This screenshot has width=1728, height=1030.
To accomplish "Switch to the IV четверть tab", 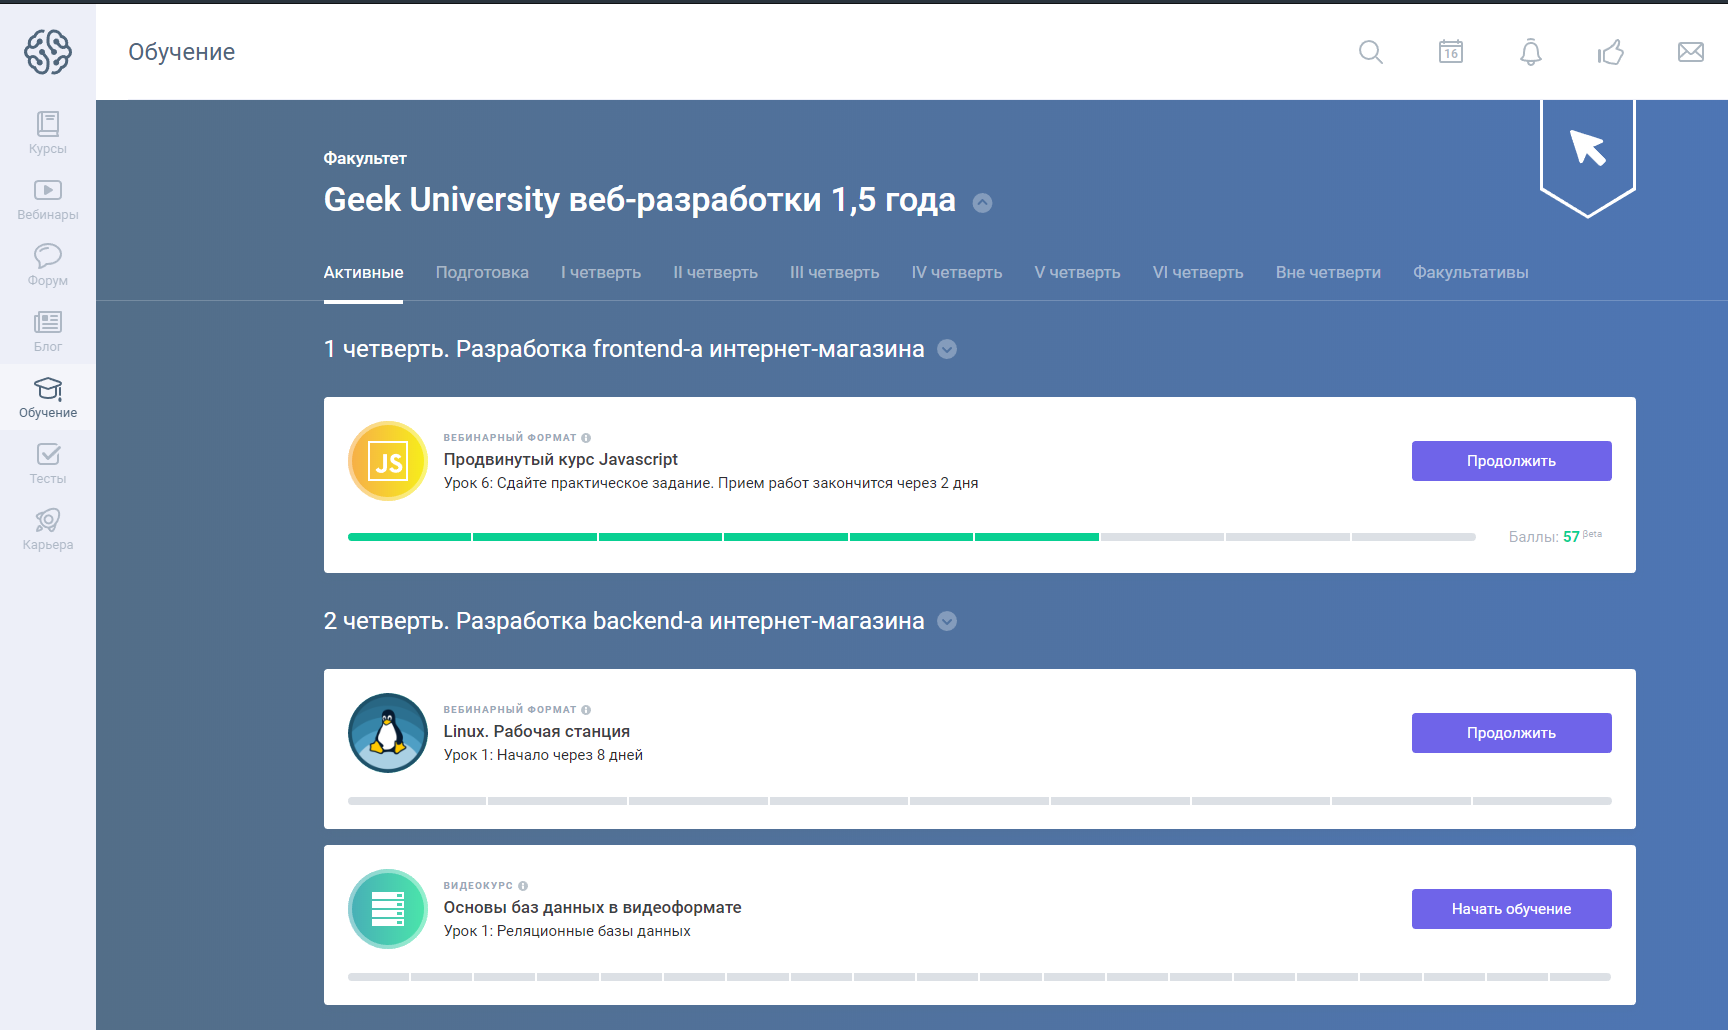I will coord(957,272).
